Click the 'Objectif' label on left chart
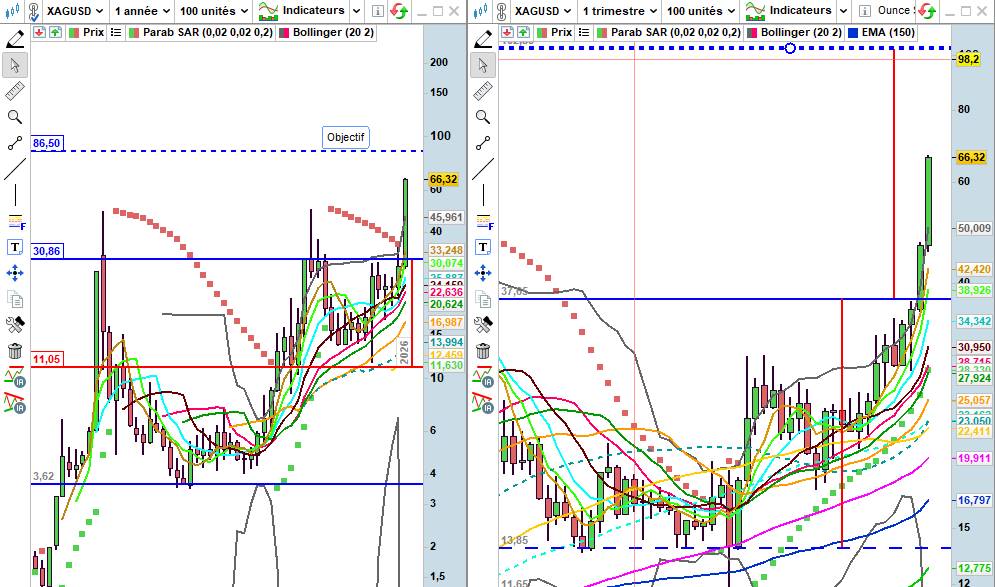995x587 pixels. (x=346, y=137)
